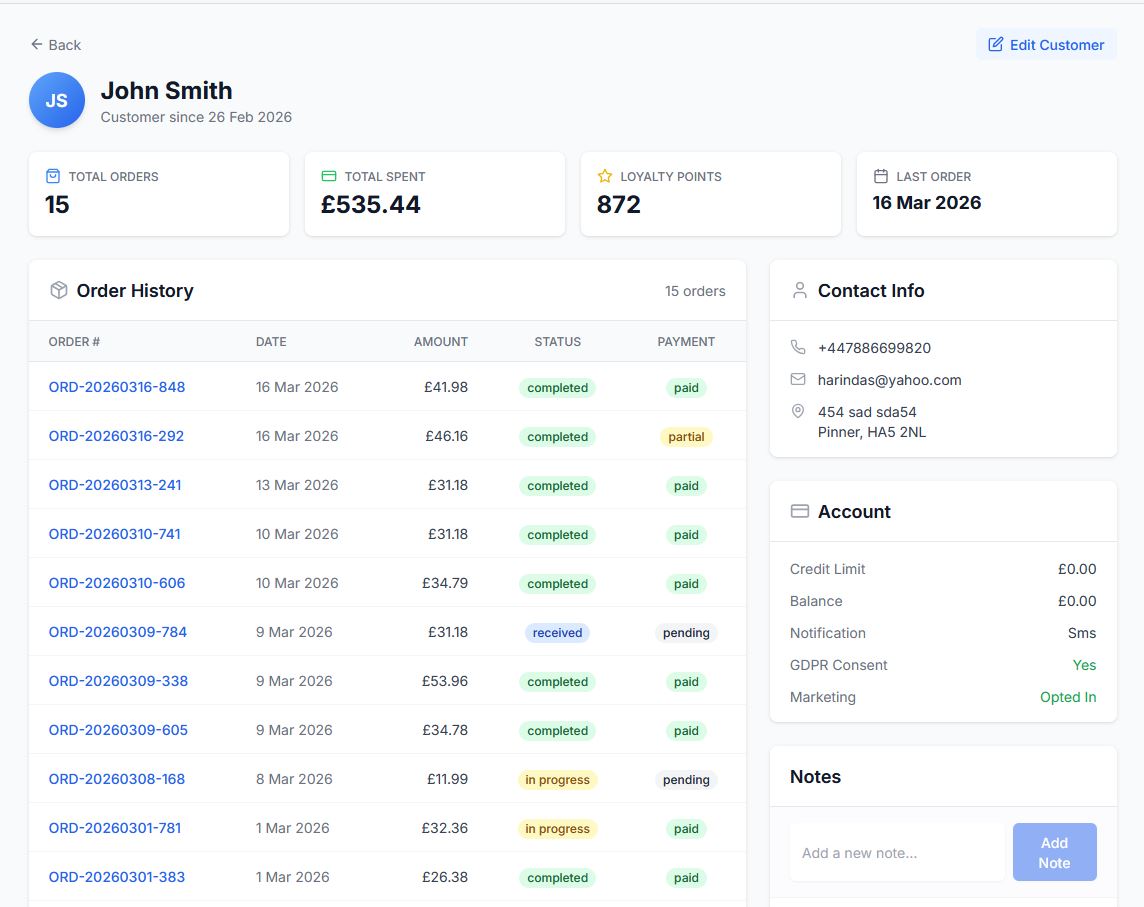Click the pending badge for ORD-20260309-784
The height and width of the screenshot is (907, 1144).
point(686,633)
